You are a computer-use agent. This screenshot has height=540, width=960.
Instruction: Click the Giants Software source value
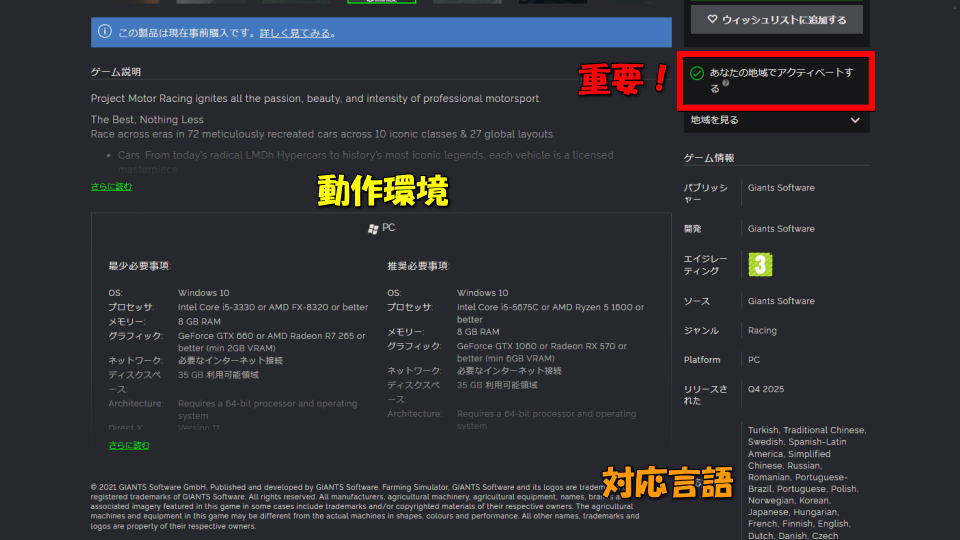click(x=781, y=301)
